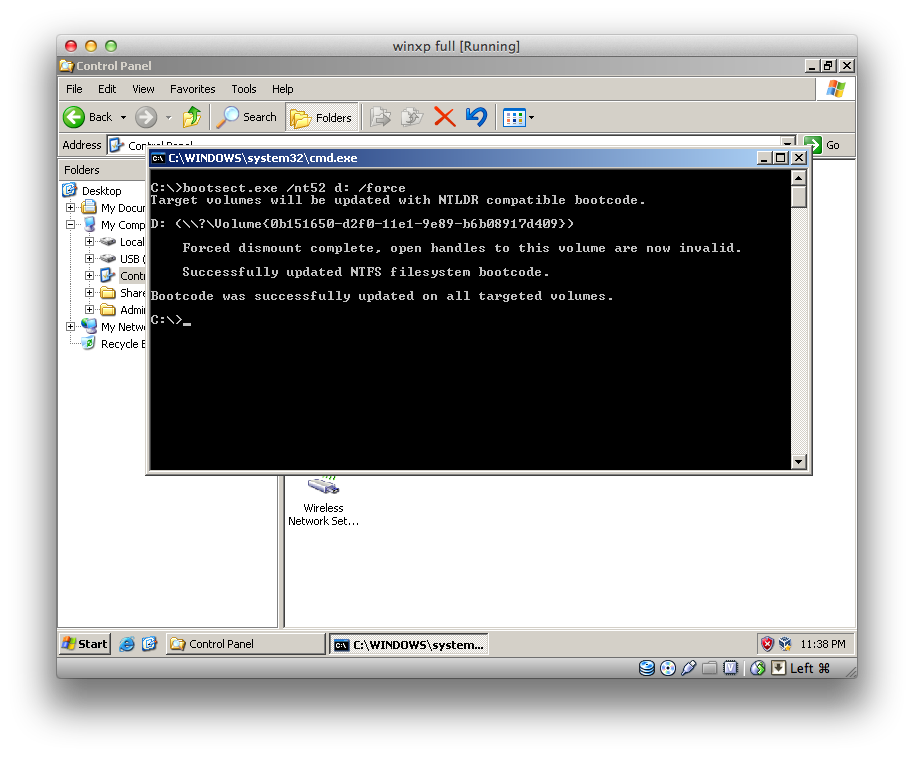This screenshot has width=914, height=757.
Task: Click VirtualBox USB devices status icon
Action: (x=688, y=668)
